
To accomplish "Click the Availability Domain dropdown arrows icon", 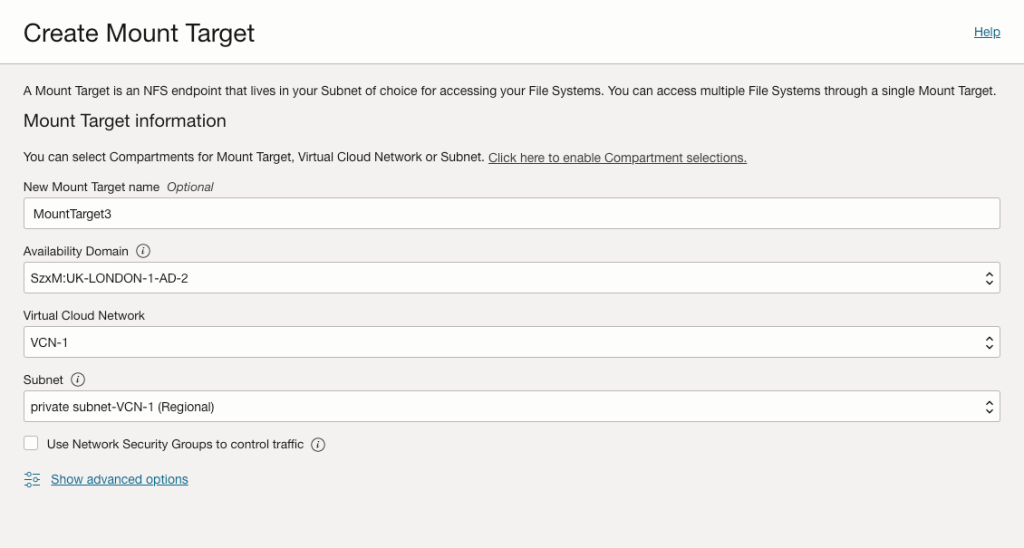I will point(989,278).
